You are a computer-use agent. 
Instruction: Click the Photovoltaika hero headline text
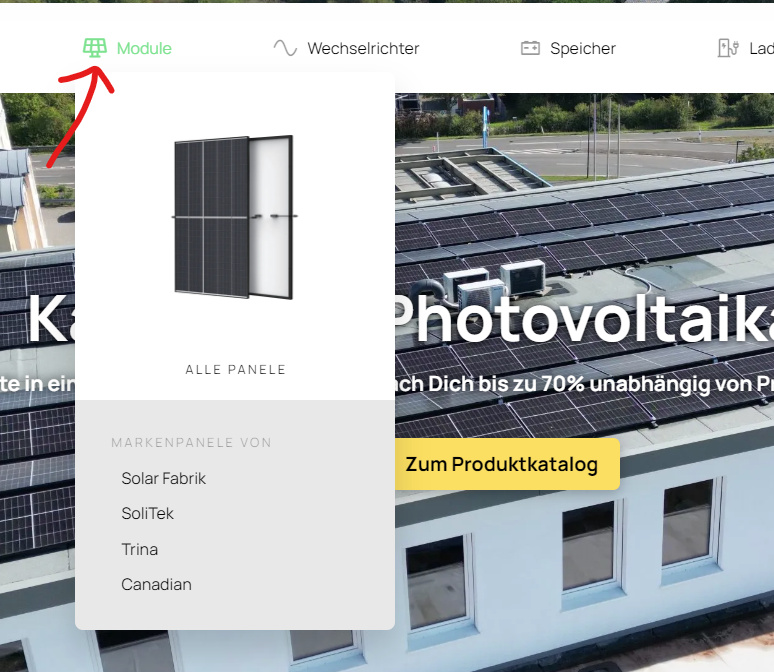tap(580, 320)
